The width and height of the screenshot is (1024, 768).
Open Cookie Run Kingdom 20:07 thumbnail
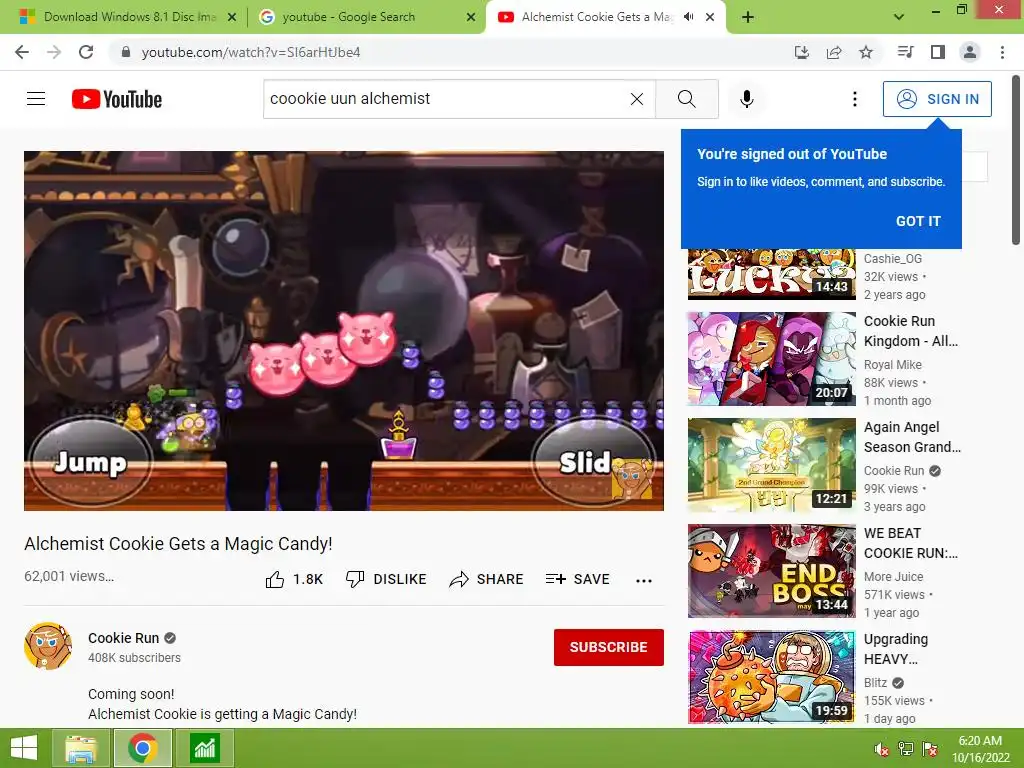pos(771,359)
